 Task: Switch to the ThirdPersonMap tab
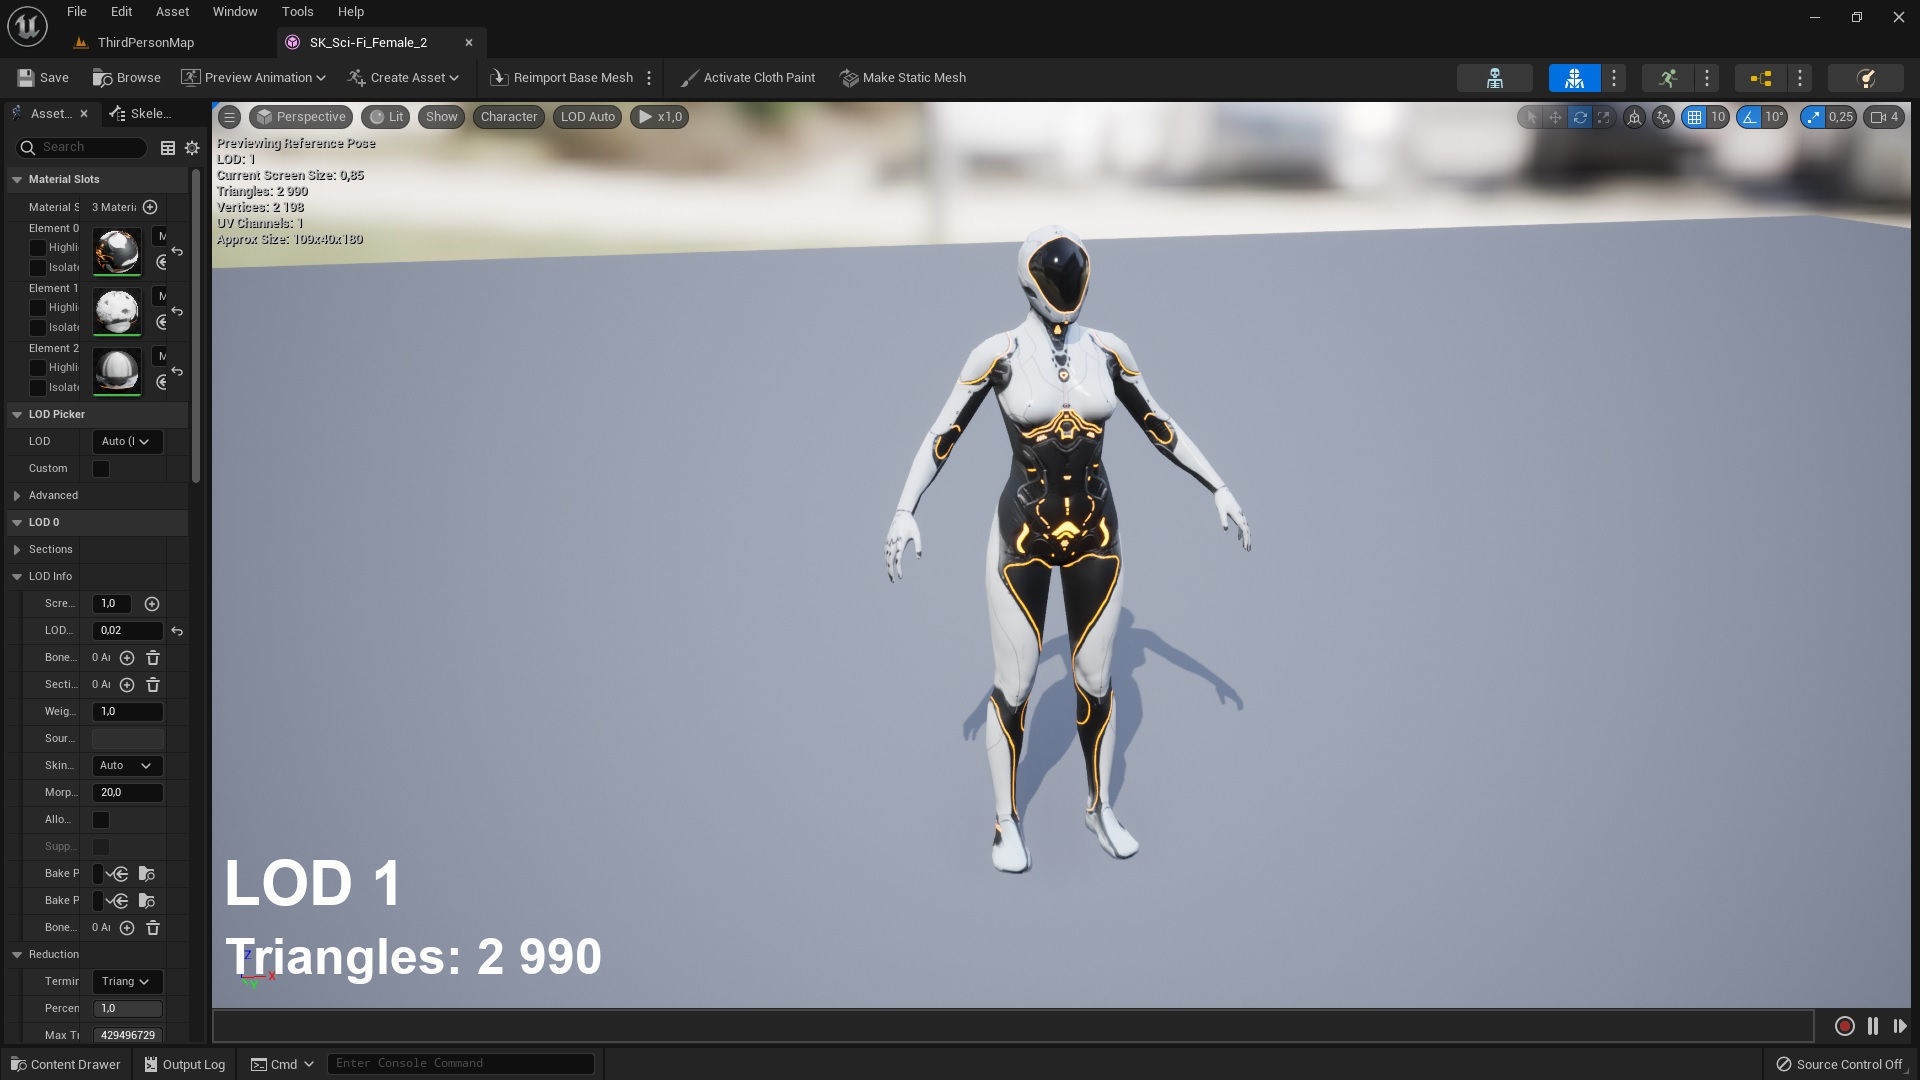point(146,43)
